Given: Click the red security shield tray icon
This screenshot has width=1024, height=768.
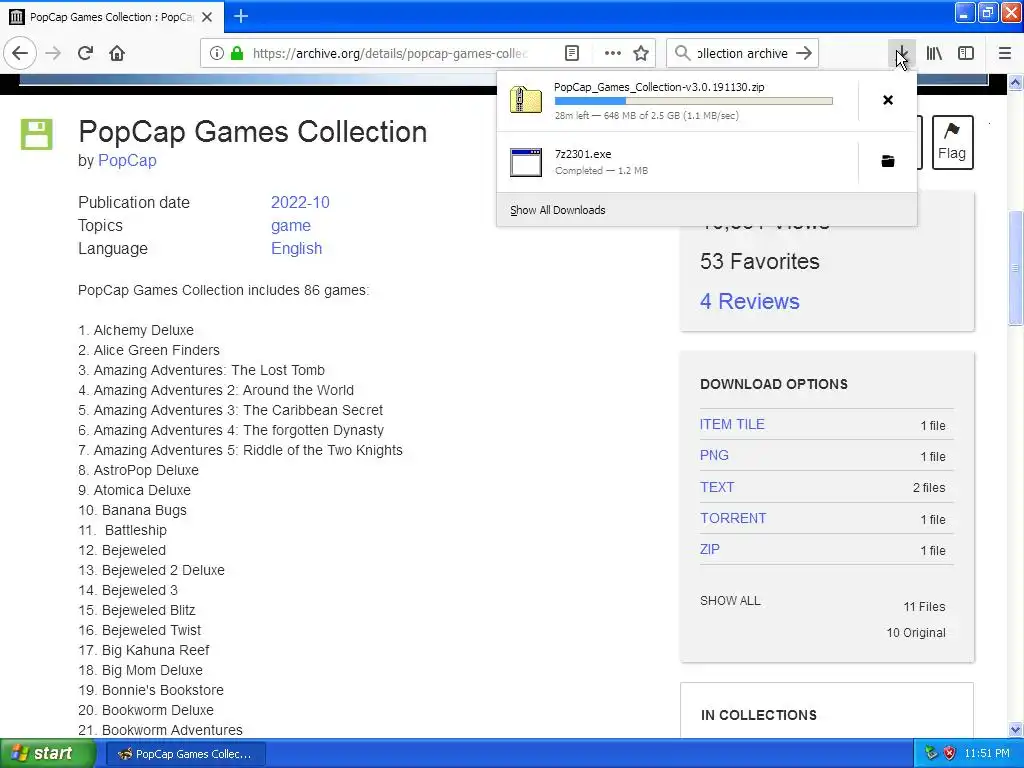Looking at the screenshot, I should click(x=950, y=754).
